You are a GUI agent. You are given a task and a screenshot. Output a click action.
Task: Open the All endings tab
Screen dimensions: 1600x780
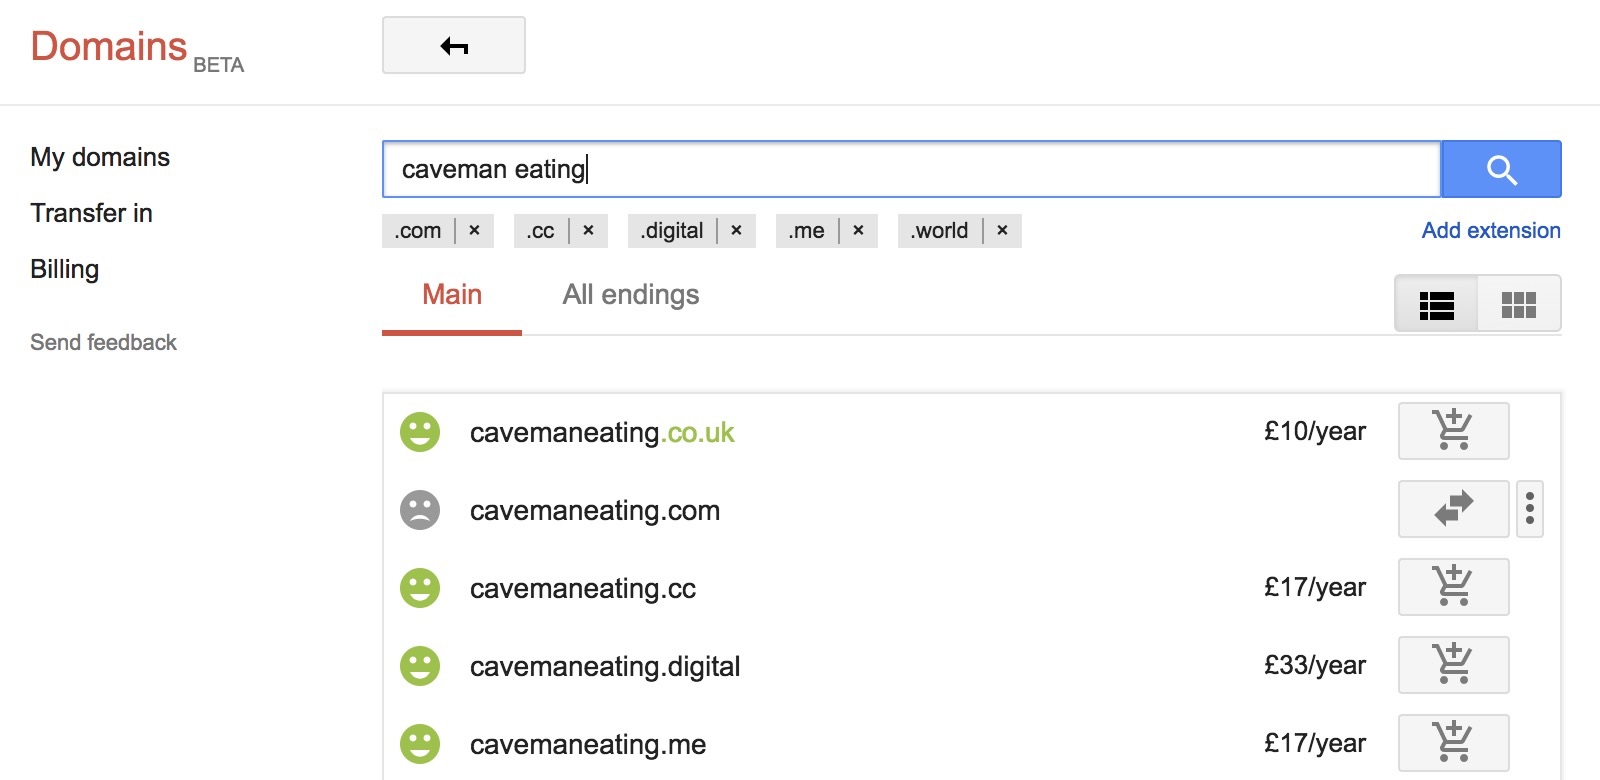click(x=631, y=295)
